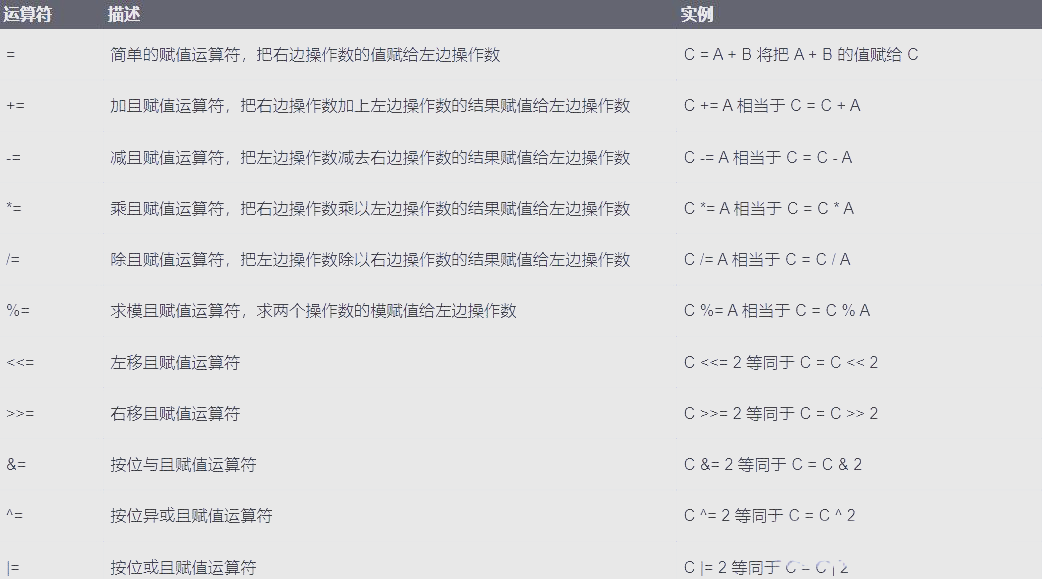The height and width of the screenshot is (579, 1042).
Task: Select the <<= operator cell
Action: 20,362
